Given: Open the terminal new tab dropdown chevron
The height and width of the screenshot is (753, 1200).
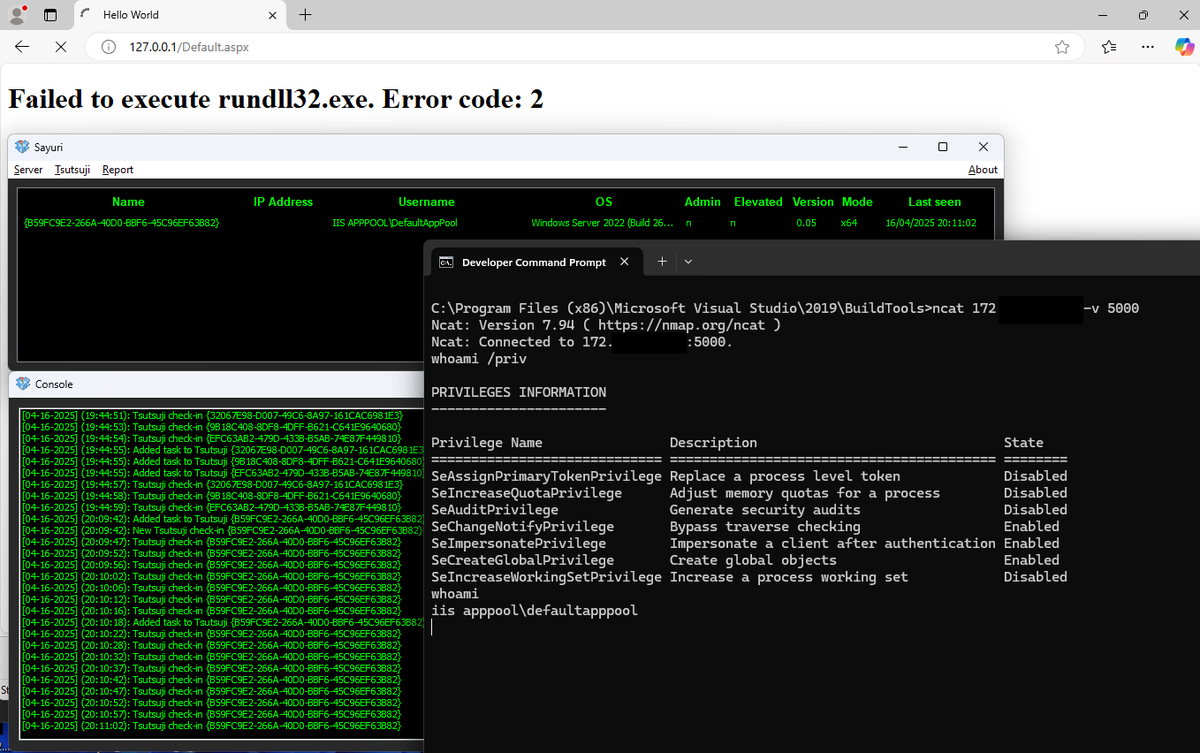Looking at the screenshot, I should tap(689, 262).
